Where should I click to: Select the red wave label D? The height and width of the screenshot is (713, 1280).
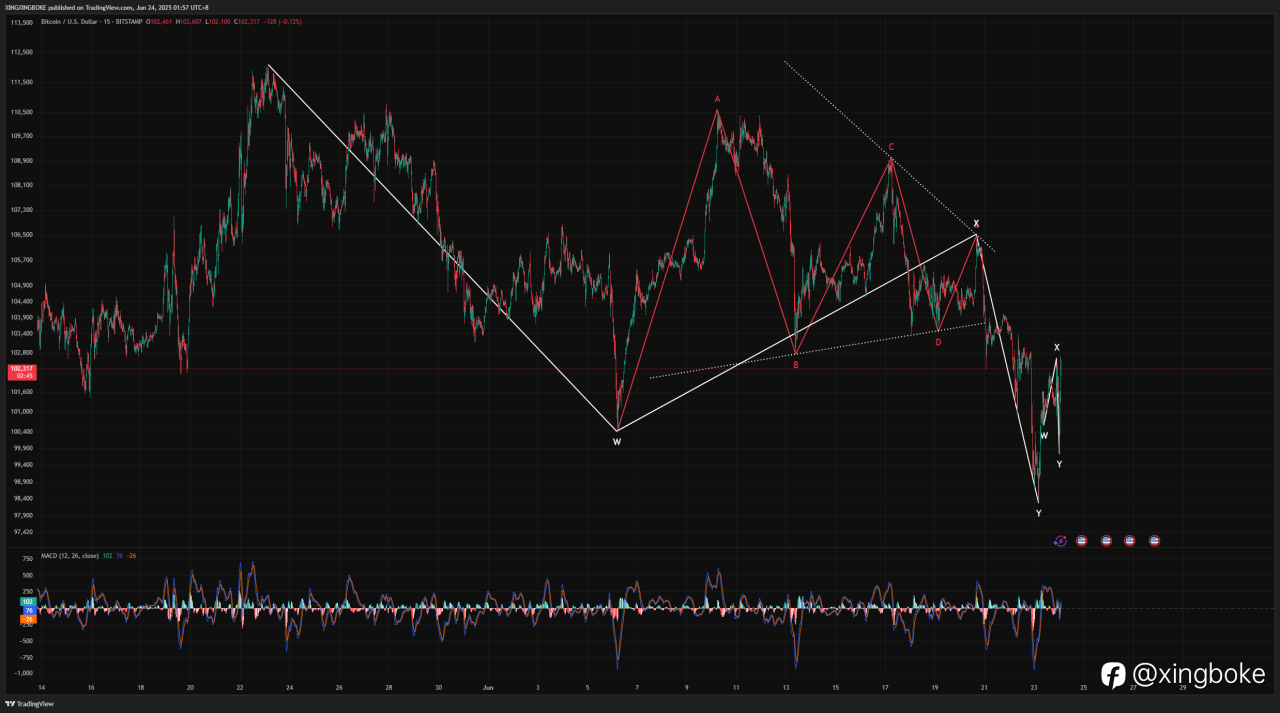[x=938, y=342]
